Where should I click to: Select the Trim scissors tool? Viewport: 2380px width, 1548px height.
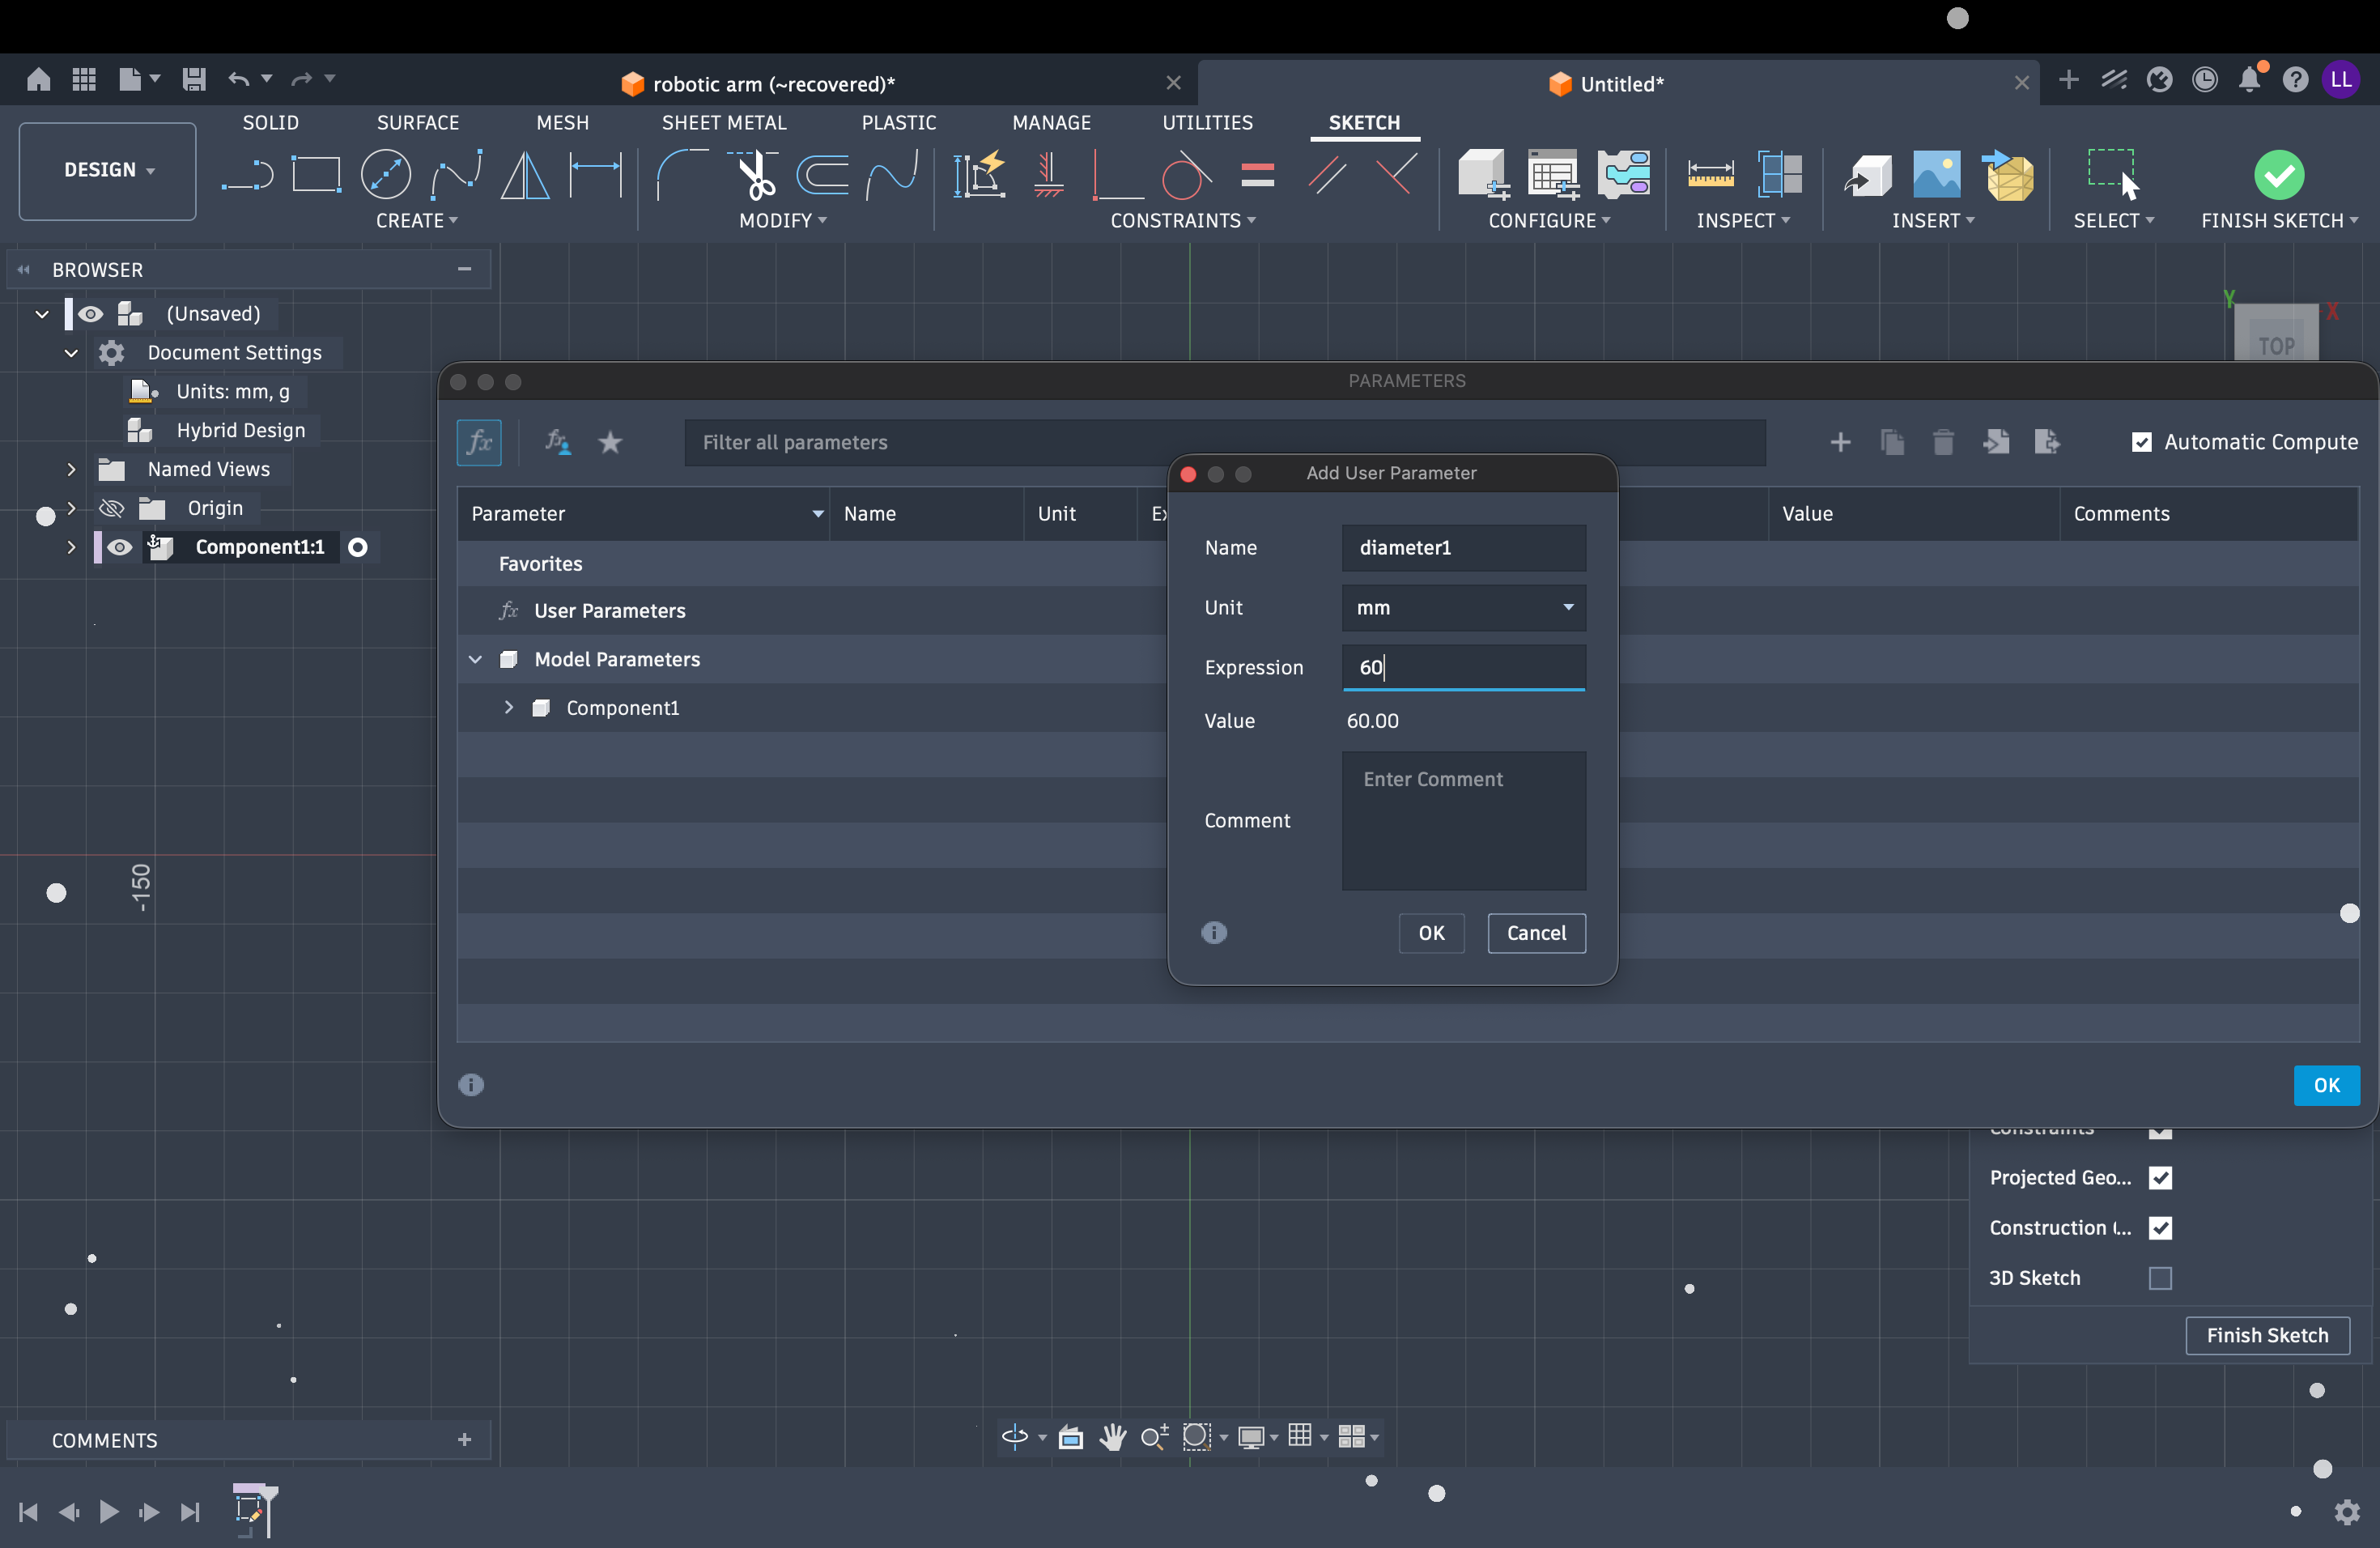[754, 175]
